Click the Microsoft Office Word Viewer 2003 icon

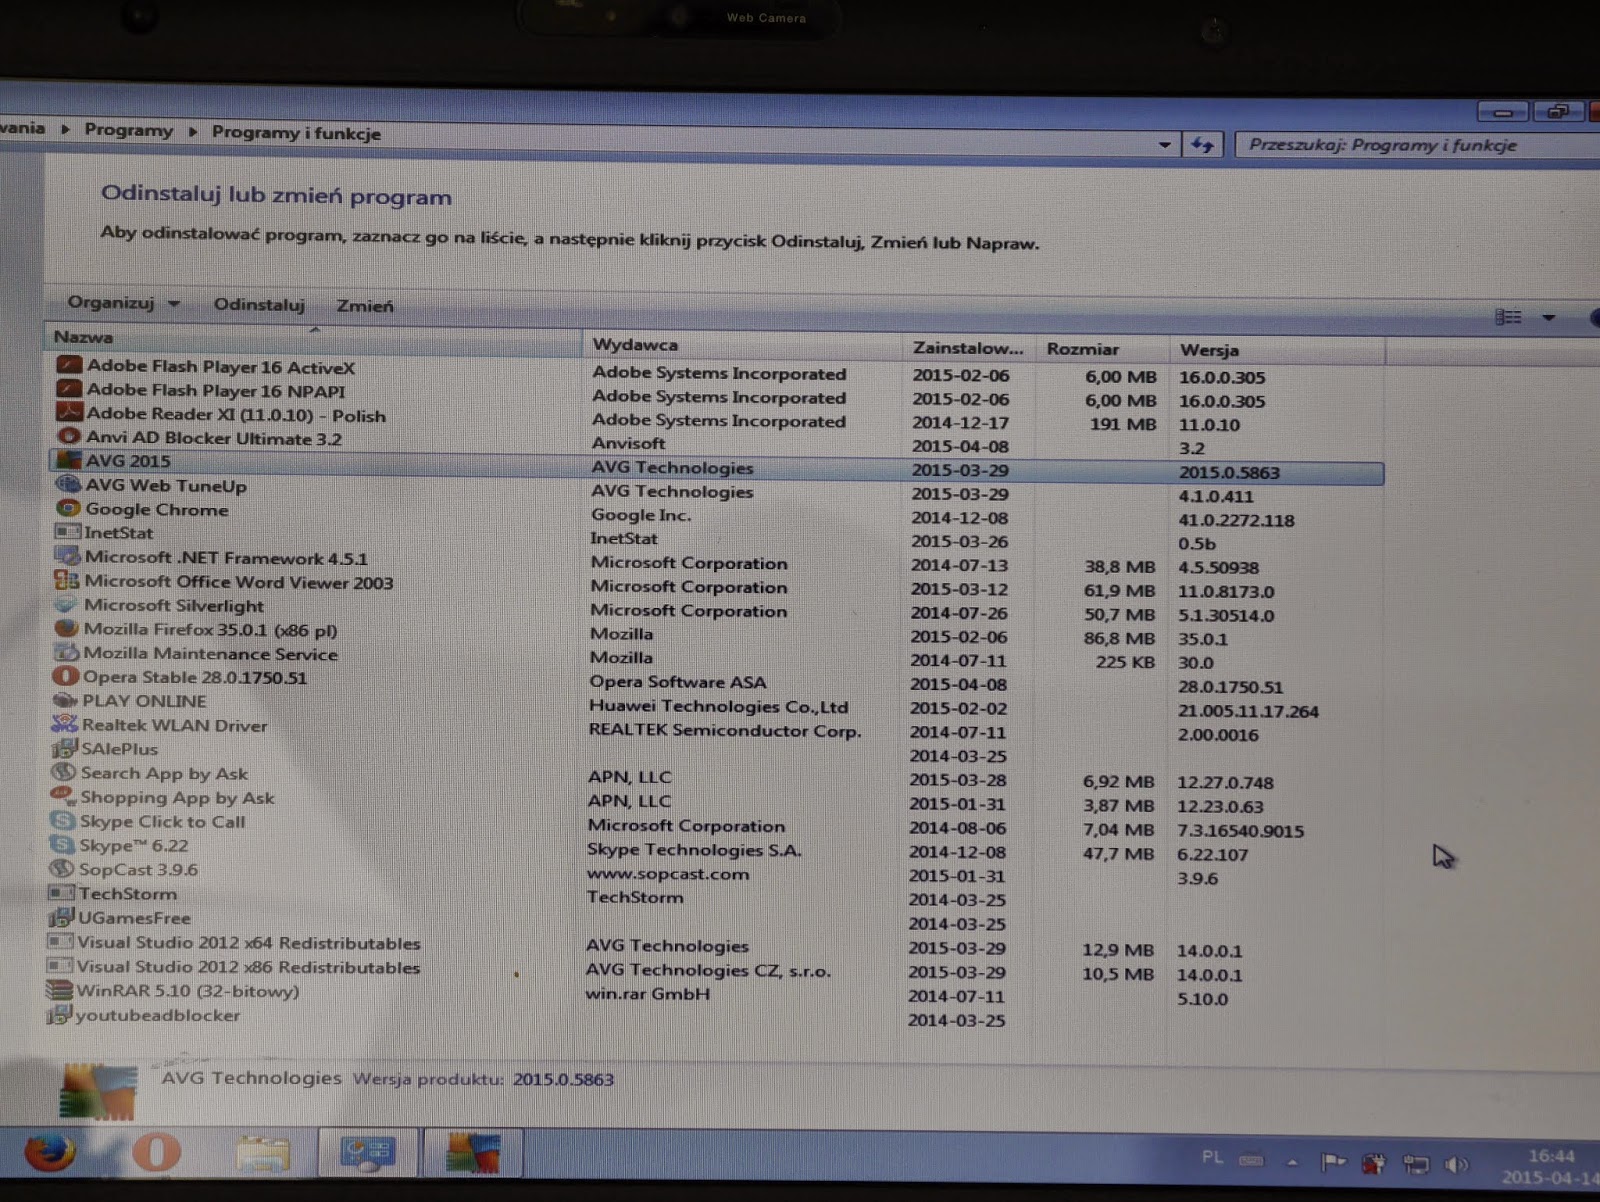67,580
